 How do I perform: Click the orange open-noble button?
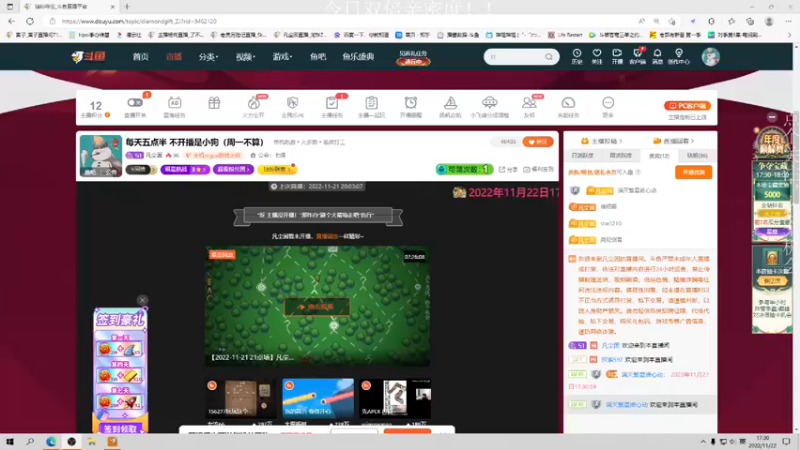point(693,172)
